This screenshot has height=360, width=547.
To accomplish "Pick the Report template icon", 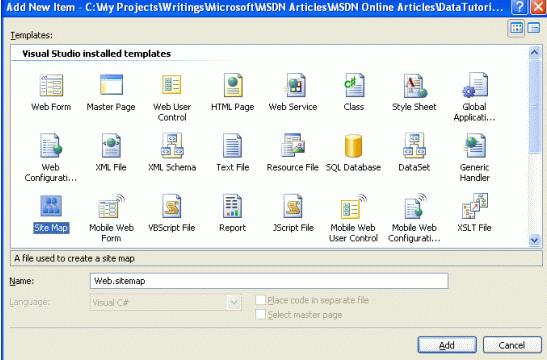I will click(x=232, y=206).
